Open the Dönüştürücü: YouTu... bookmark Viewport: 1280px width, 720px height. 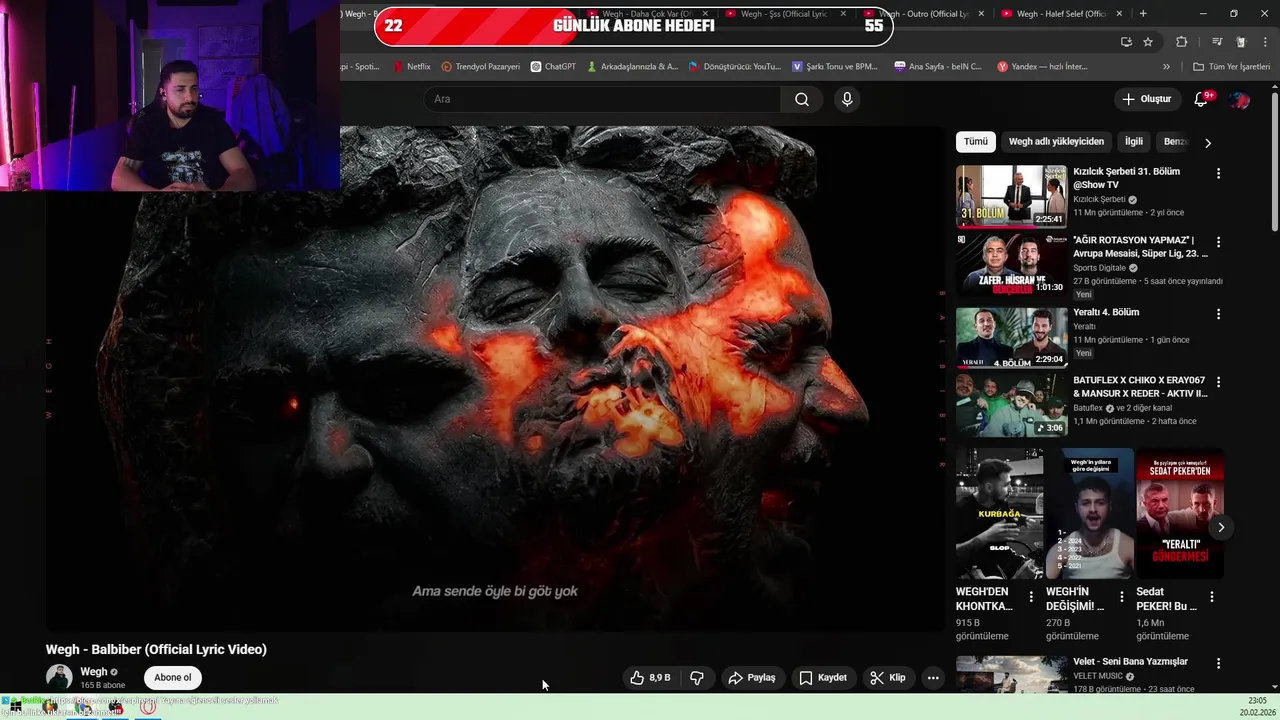point(734,67)
